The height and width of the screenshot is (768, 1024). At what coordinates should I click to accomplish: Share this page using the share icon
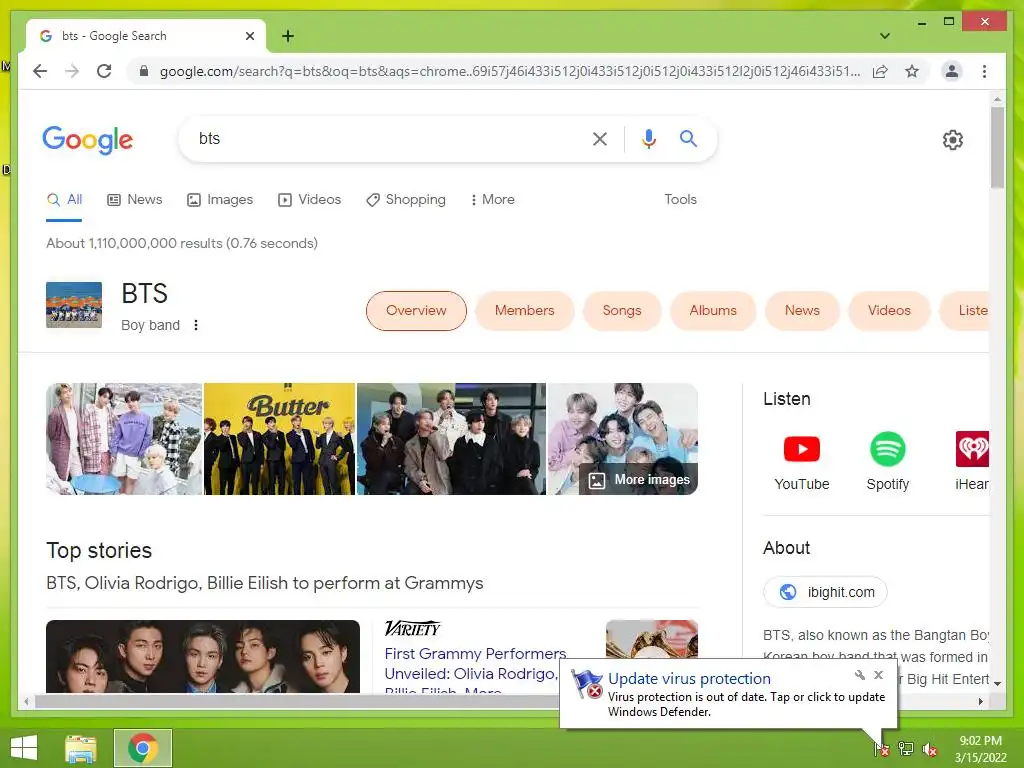tap(880, 71)
